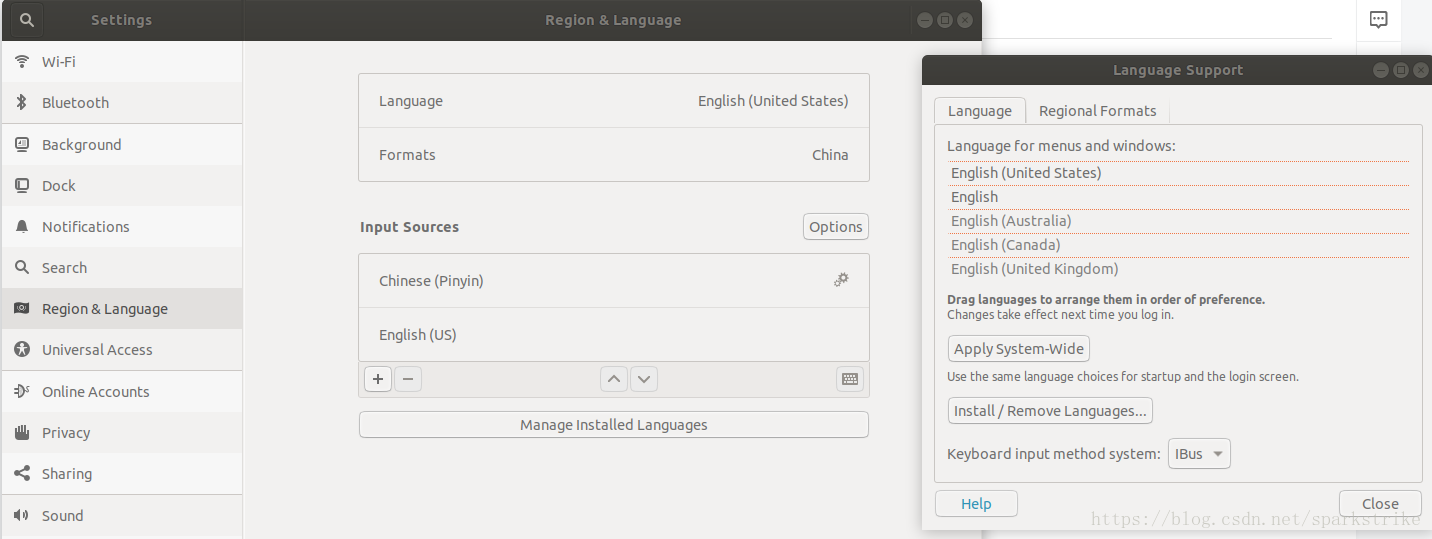
Task: Click the Dock icon in the sidebar
Action: (22, 185)
